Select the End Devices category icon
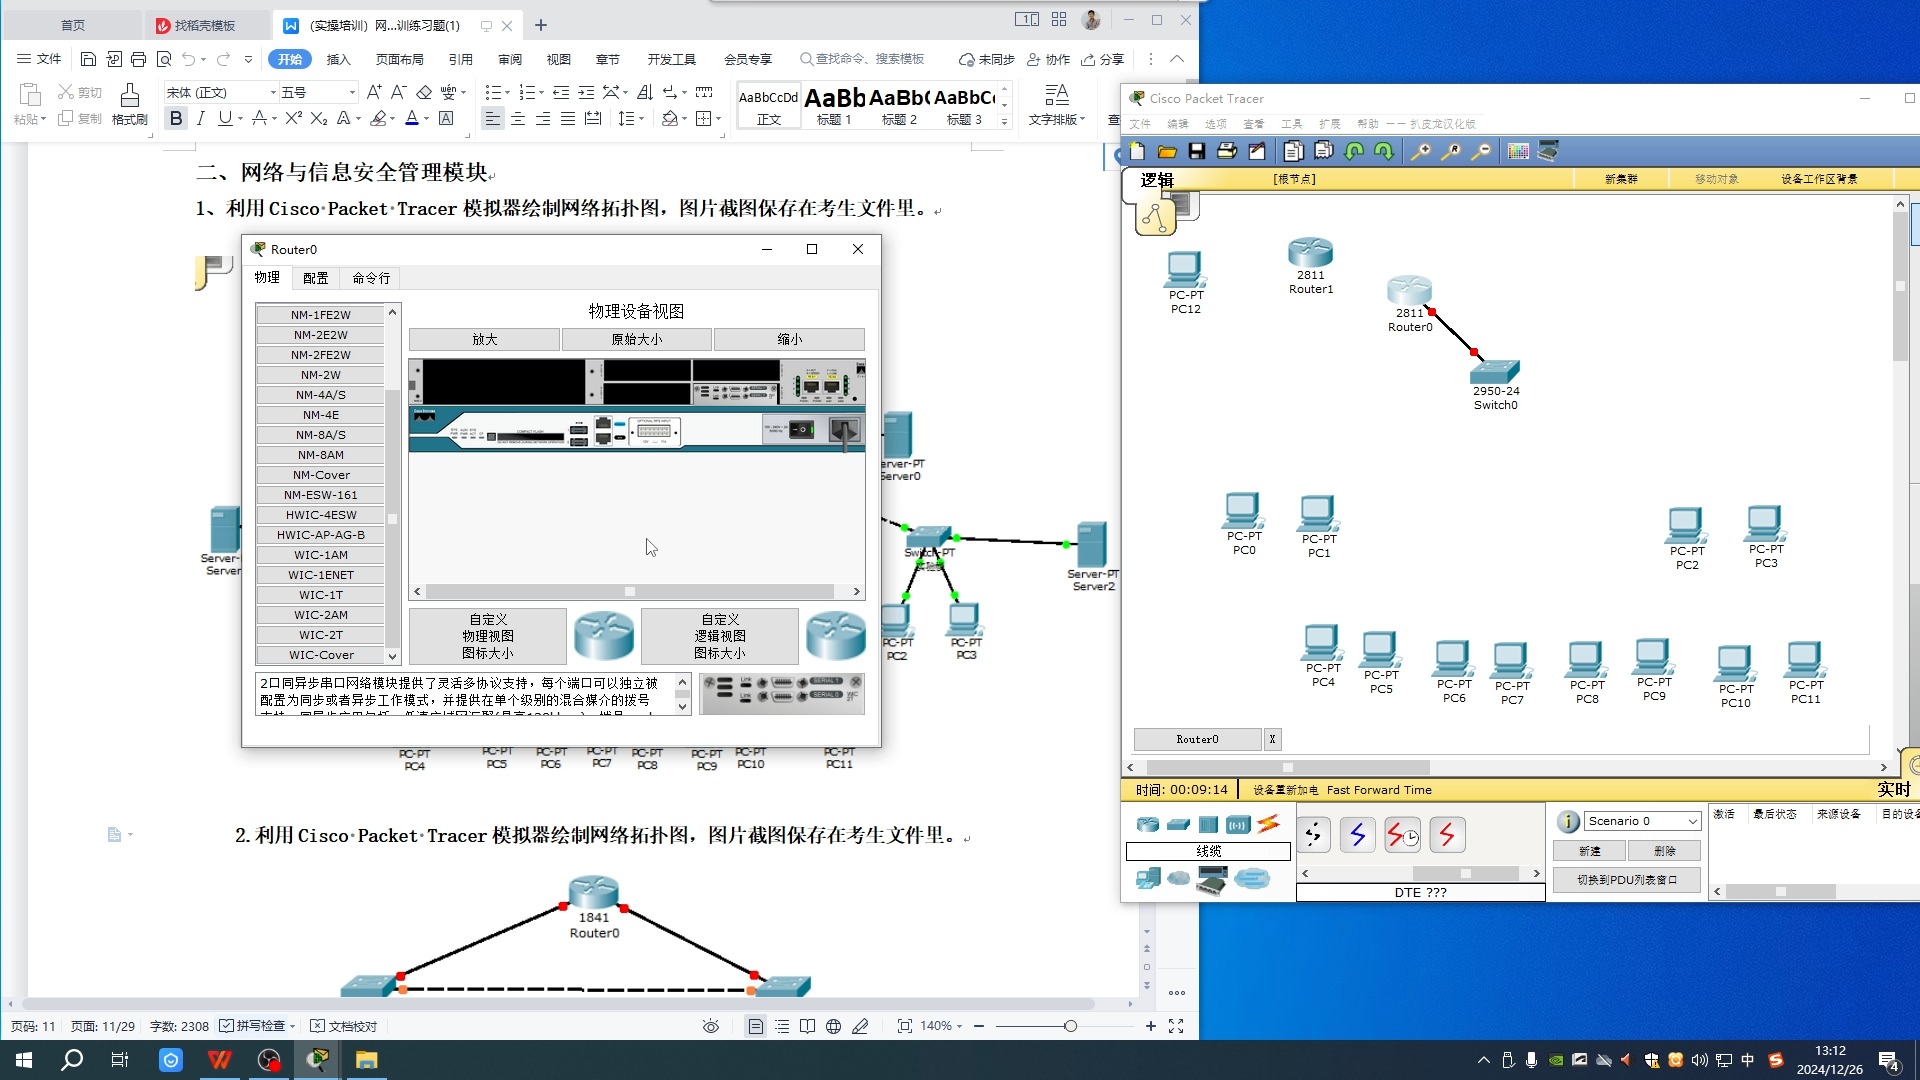Screen dimensions: 1920x1080 pyautogui.click(x=1148, y=879)
